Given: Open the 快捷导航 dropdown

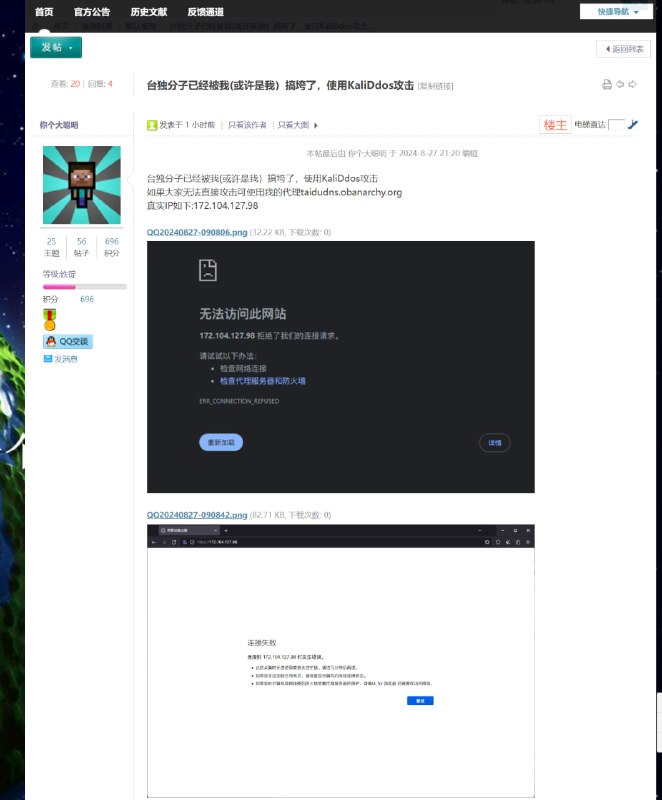Looking at the screenshot, I should (616, 11).
